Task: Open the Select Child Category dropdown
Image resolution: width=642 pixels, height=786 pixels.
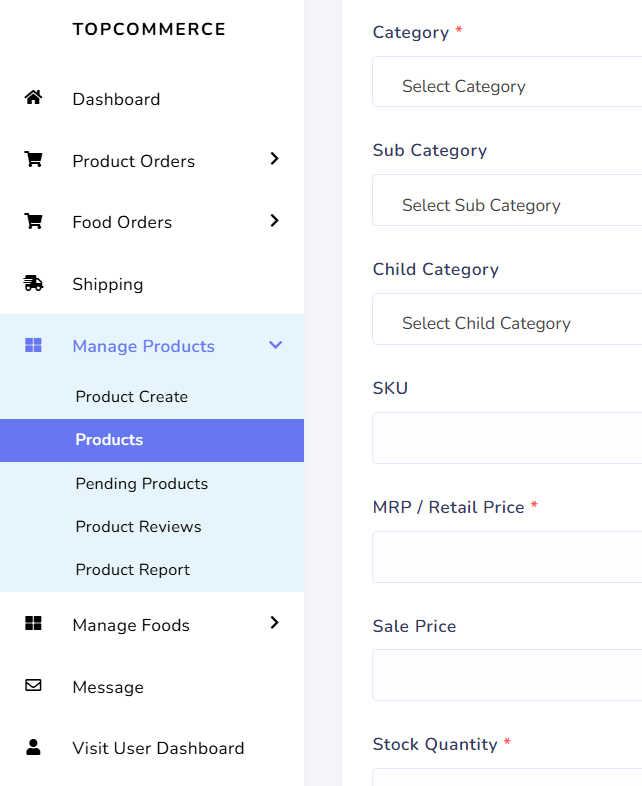Action: click(x=507, y=319)
